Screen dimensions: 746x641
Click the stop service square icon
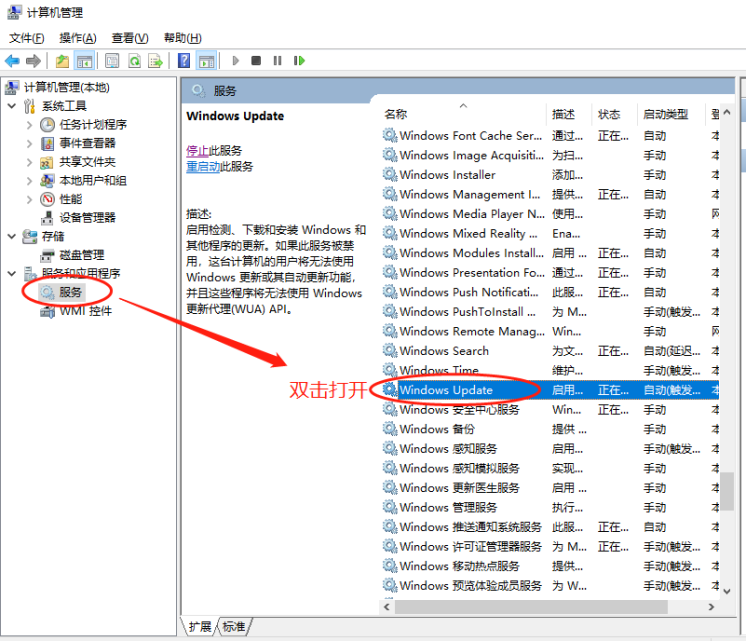pos(256,61)
